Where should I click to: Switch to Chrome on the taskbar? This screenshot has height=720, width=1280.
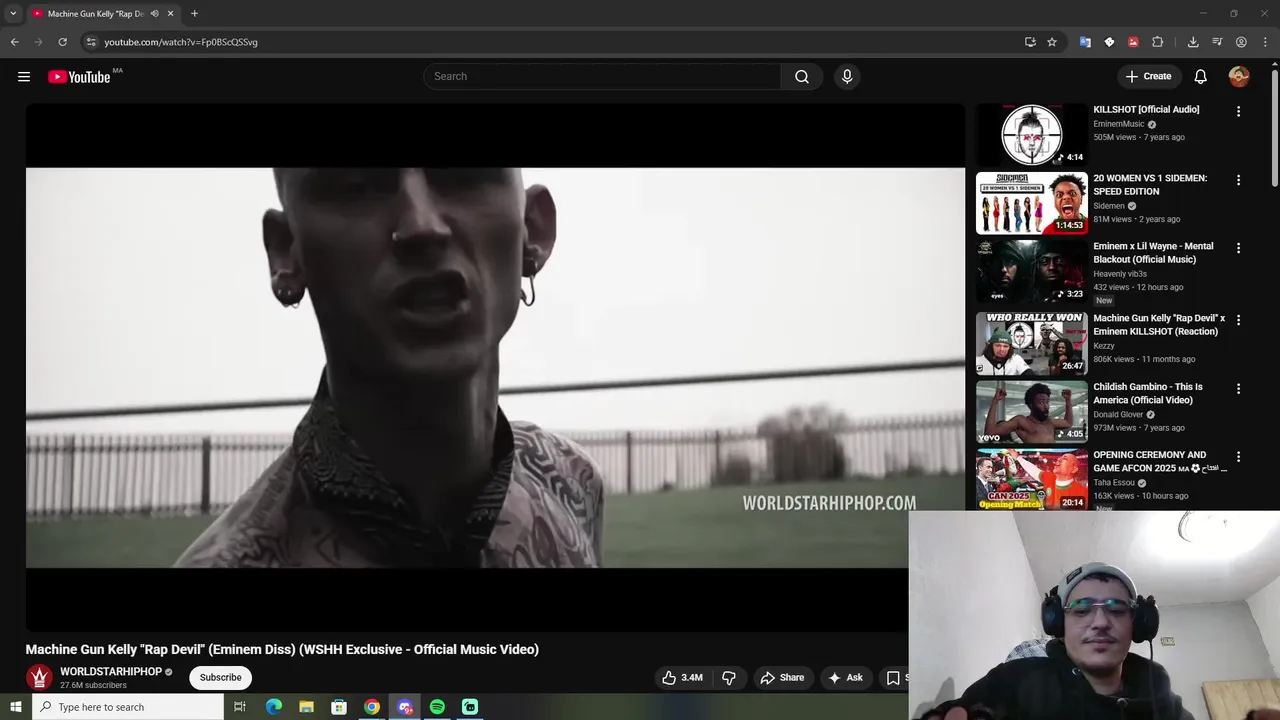(x=372, y=707)
